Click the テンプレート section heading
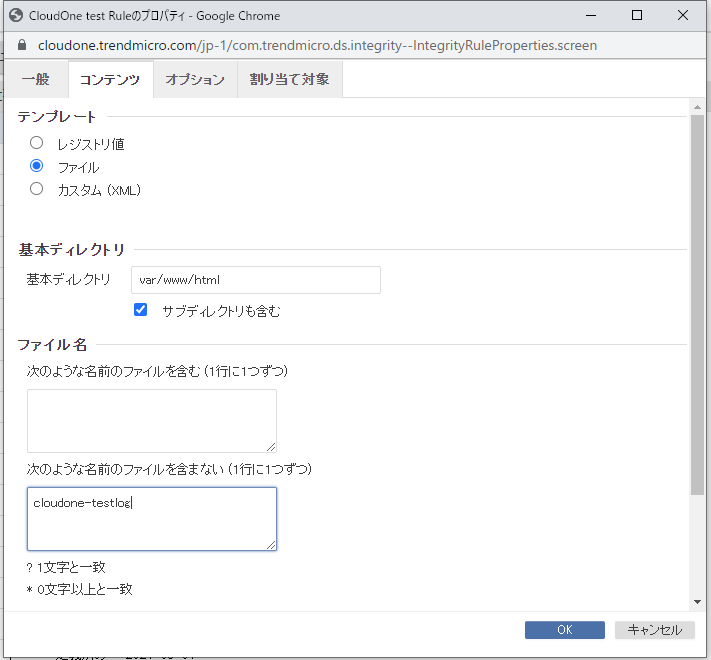 pyautogui.click(x=57, y=117)
